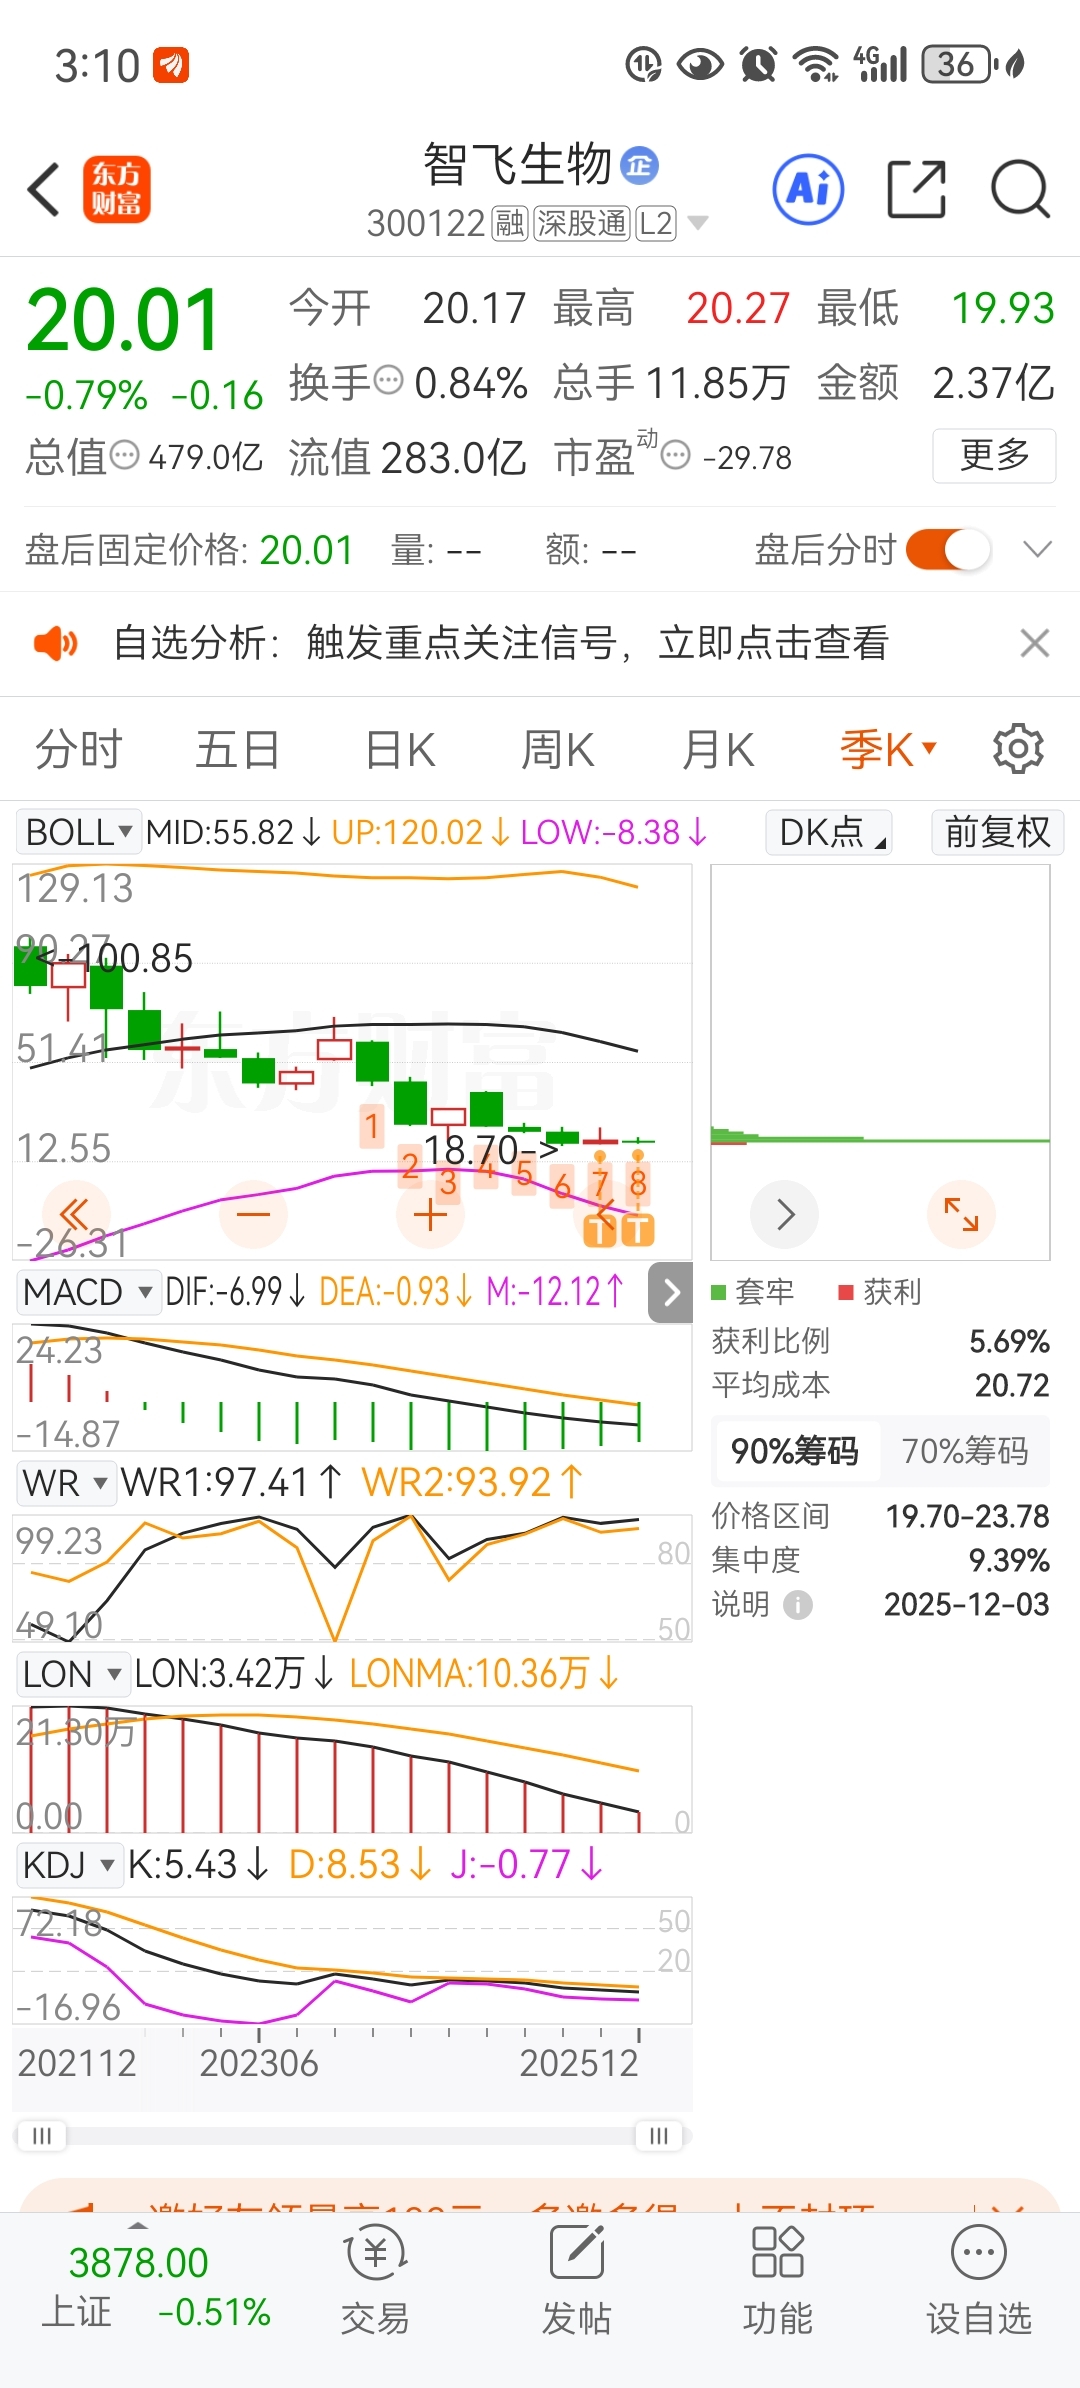The height and width of the screenshot is (2388, 1080).
Task: Tap the 深股通 tag
Action: [582, 223]
